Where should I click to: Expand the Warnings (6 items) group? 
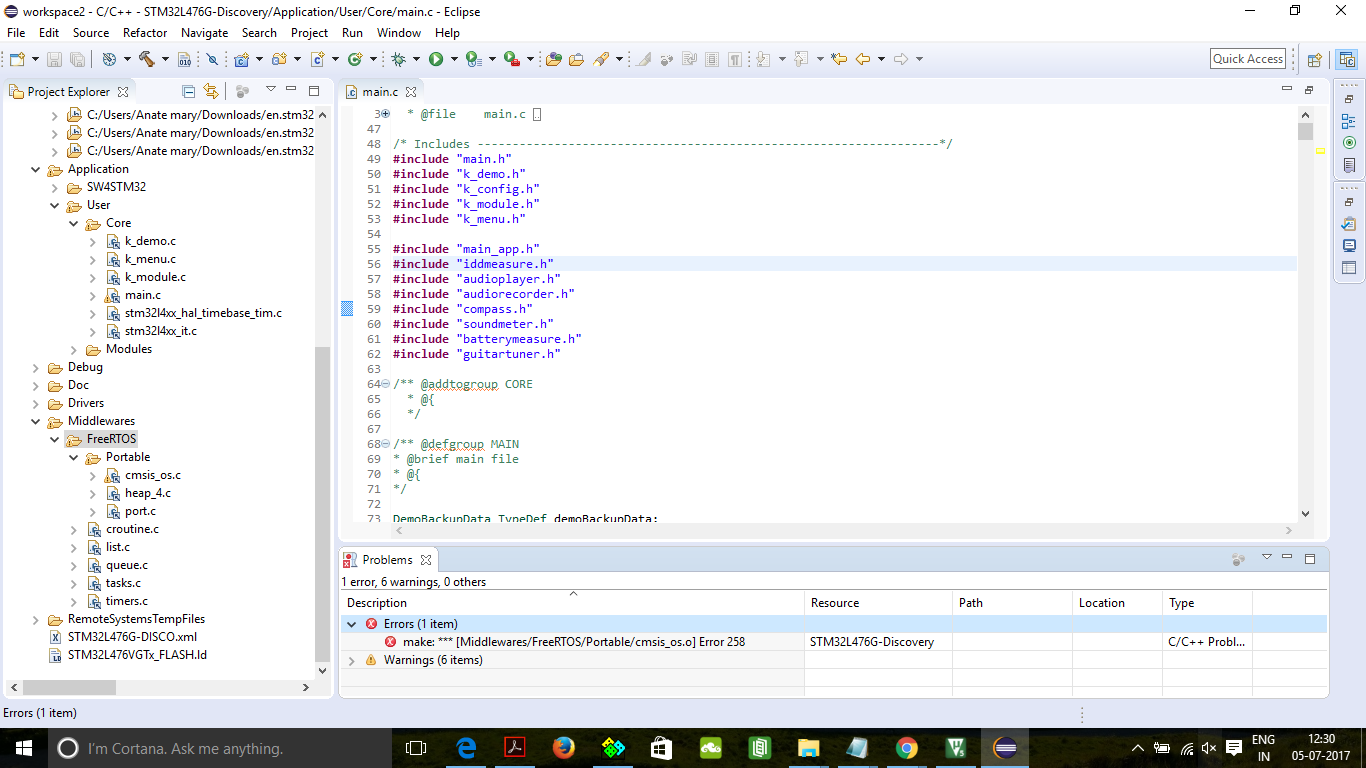coord(352,660)
